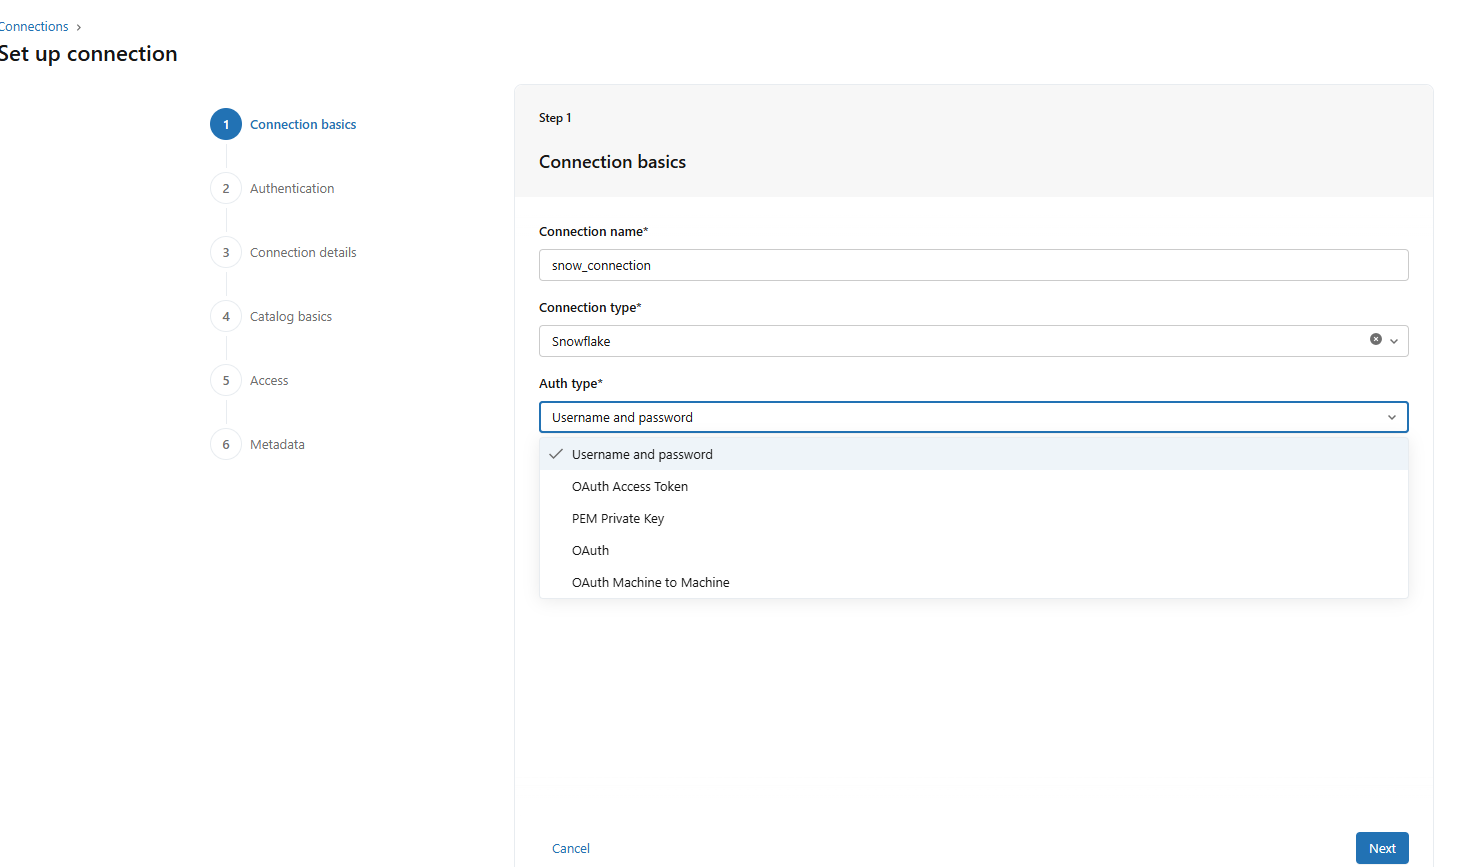The width and height of the screenshot is (1461, 867).
Task: Open the Catalog basics step label
Action: [x=291, y=316]
